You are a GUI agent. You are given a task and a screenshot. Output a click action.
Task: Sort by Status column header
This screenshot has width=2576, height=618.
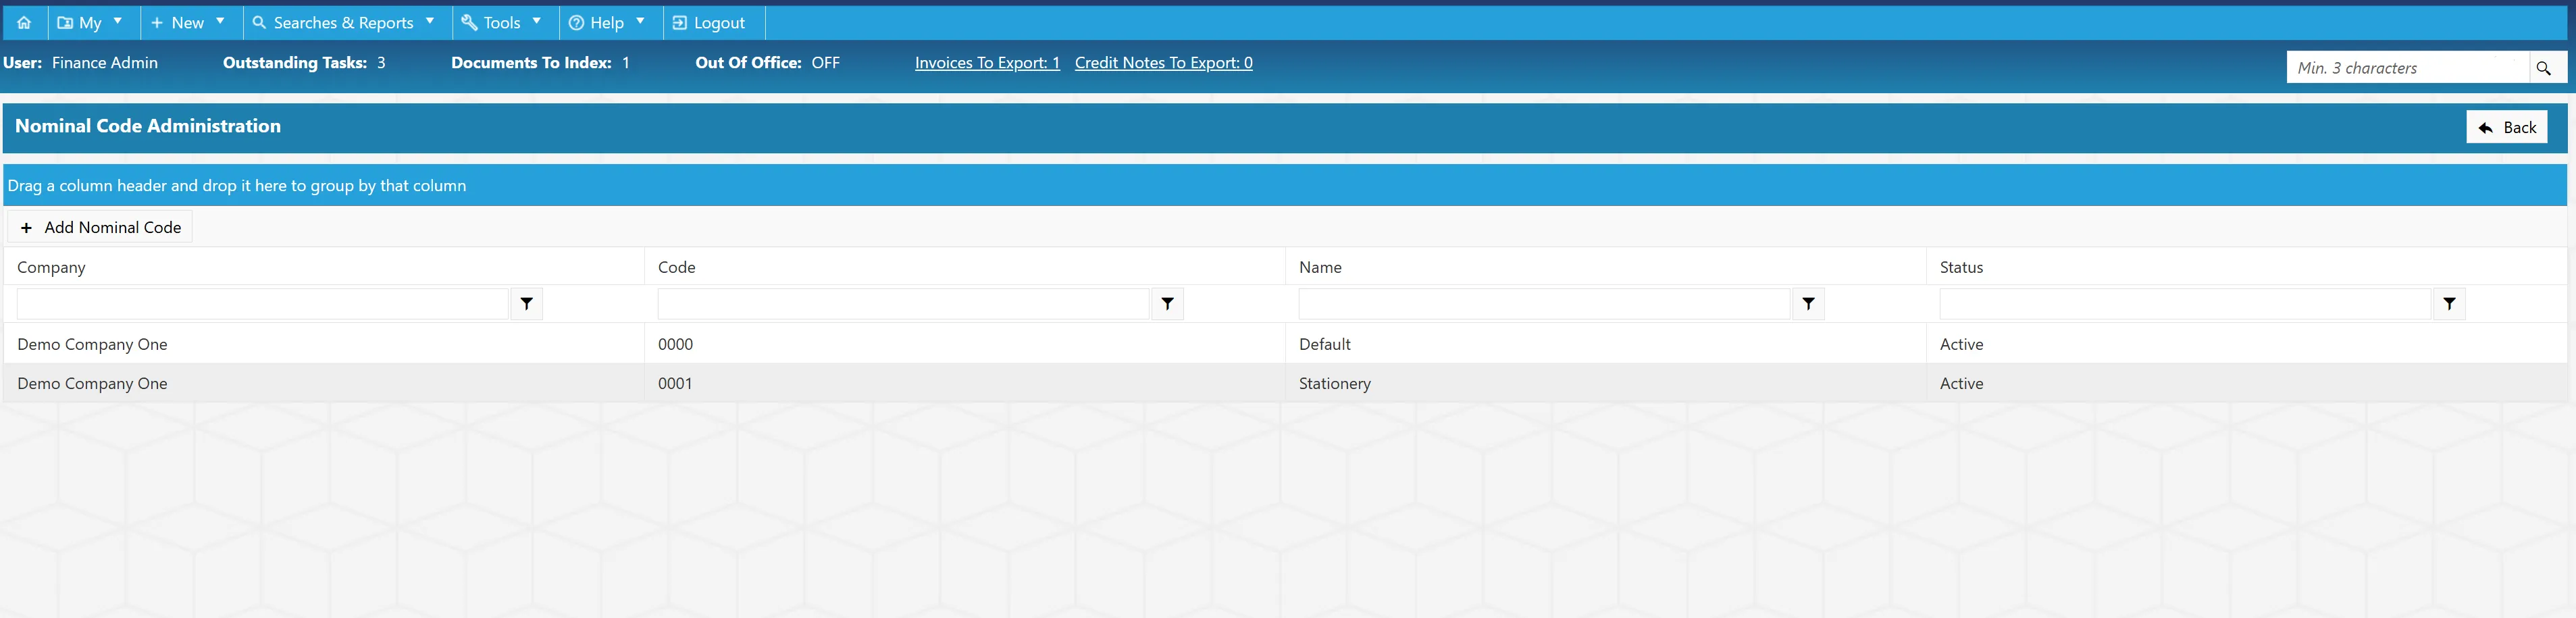click(x=1961, y=267)
